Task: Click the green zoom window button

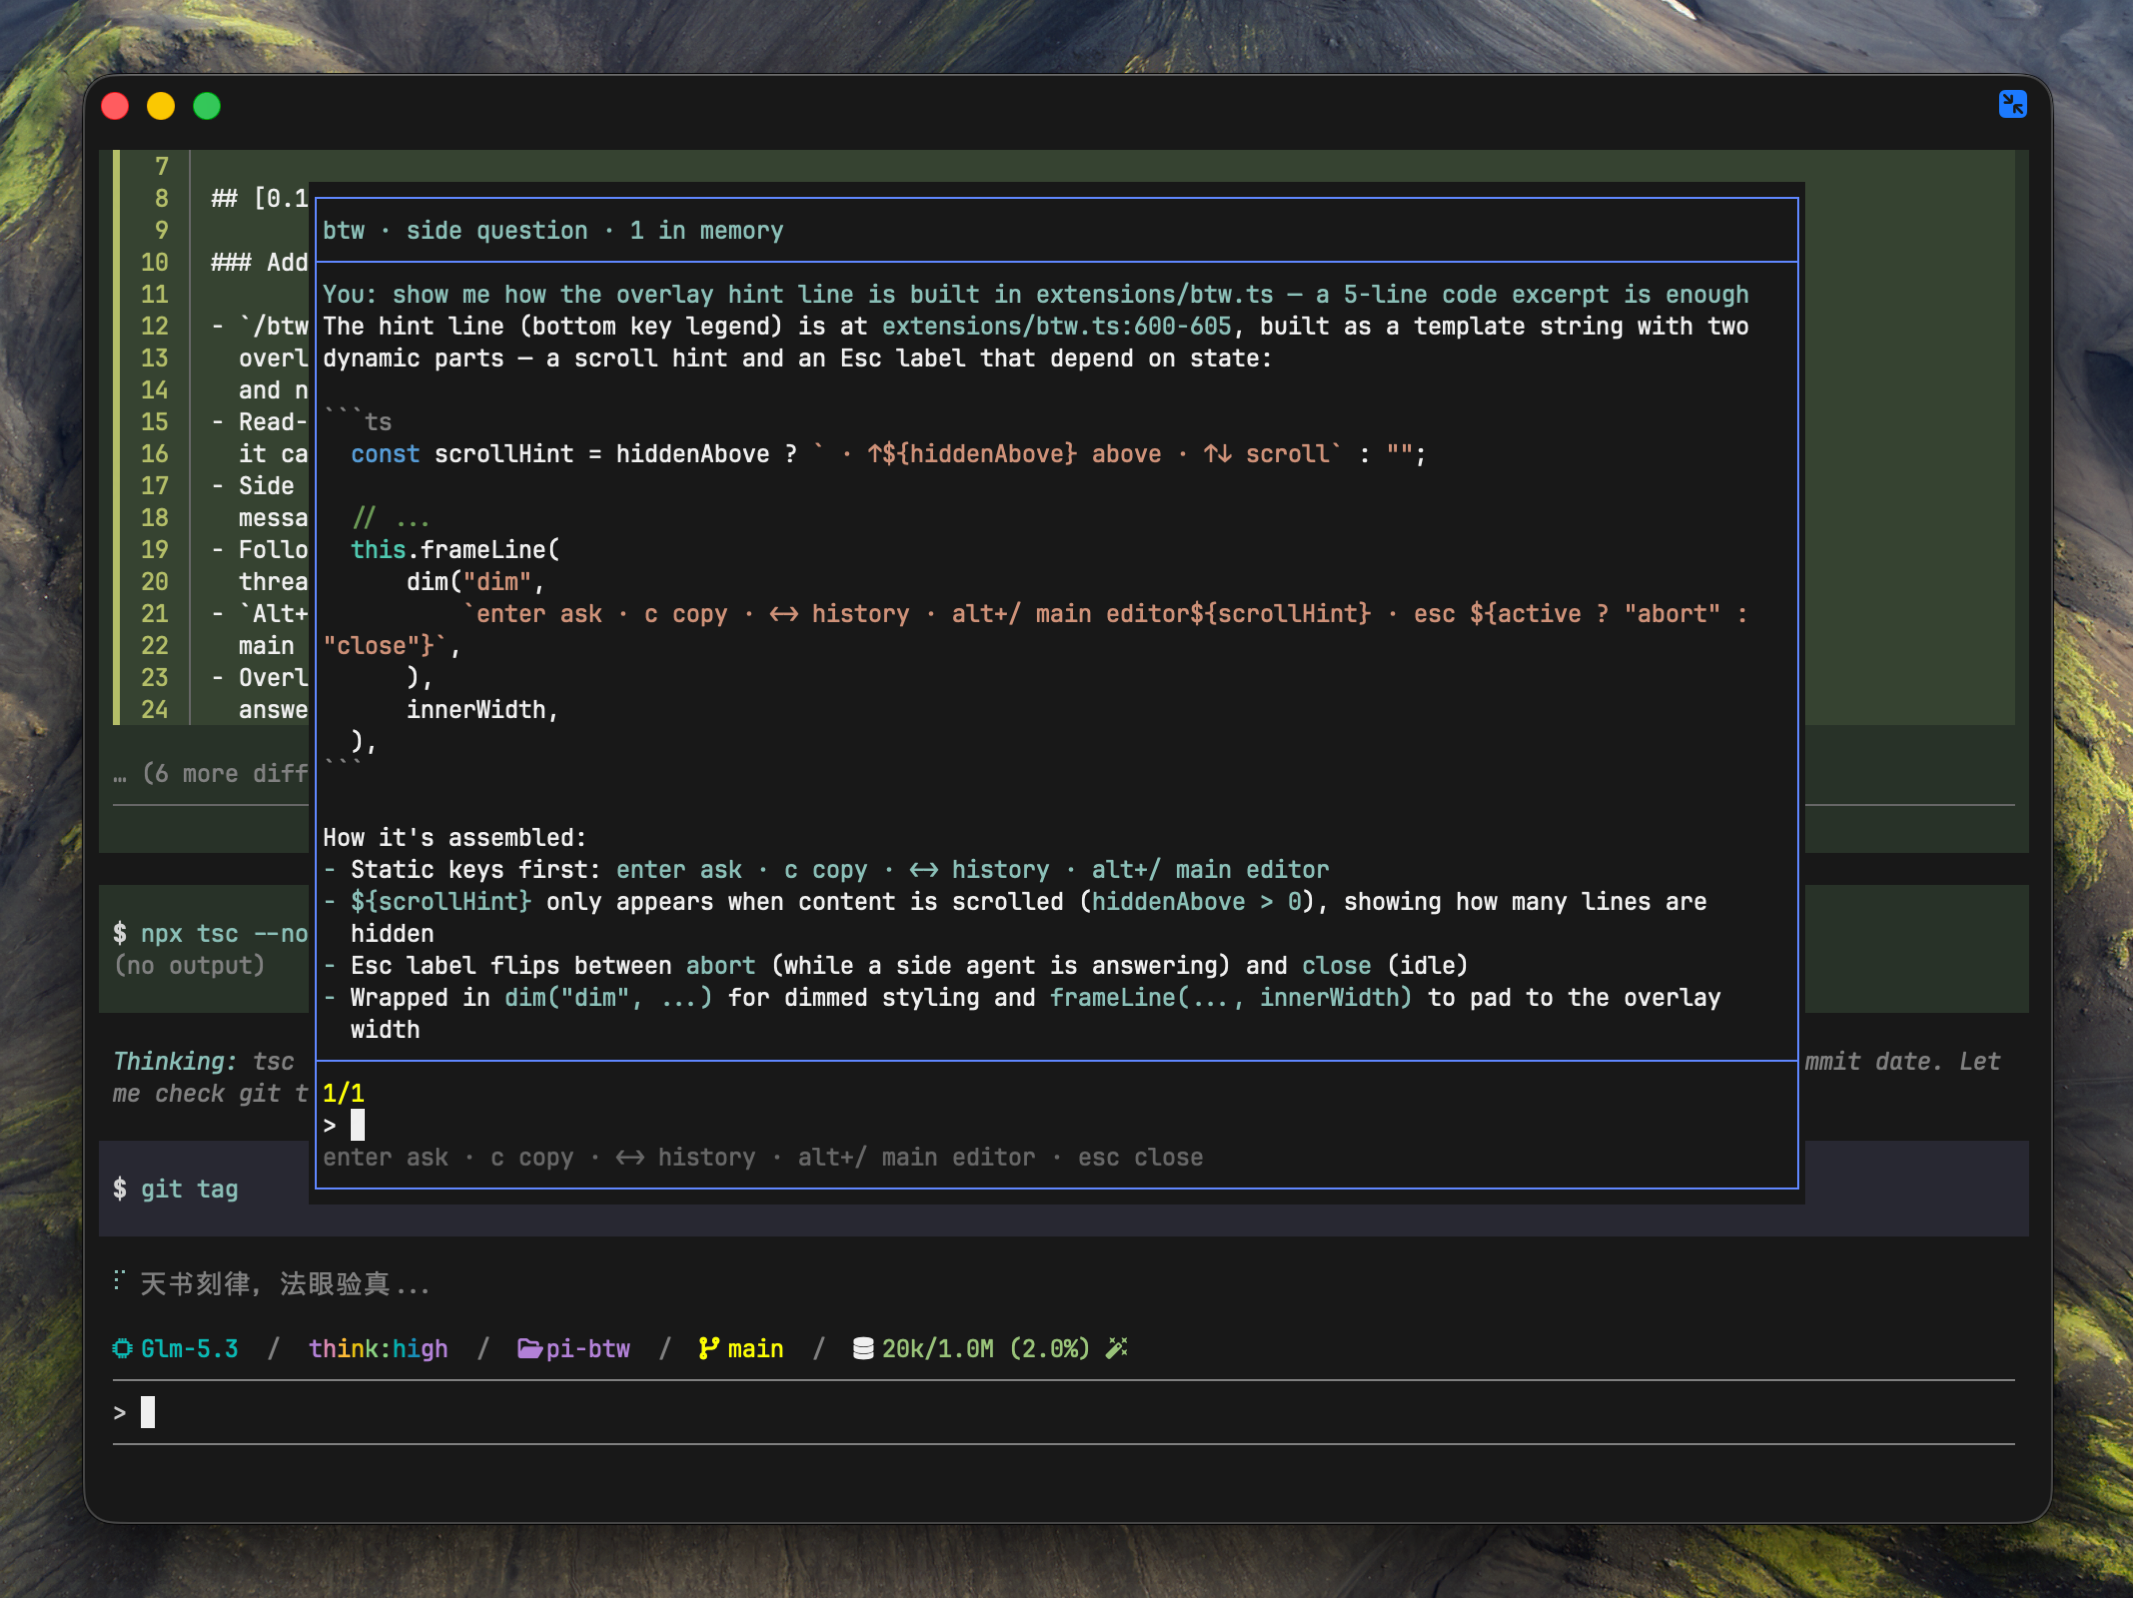Action: (207, 106)
